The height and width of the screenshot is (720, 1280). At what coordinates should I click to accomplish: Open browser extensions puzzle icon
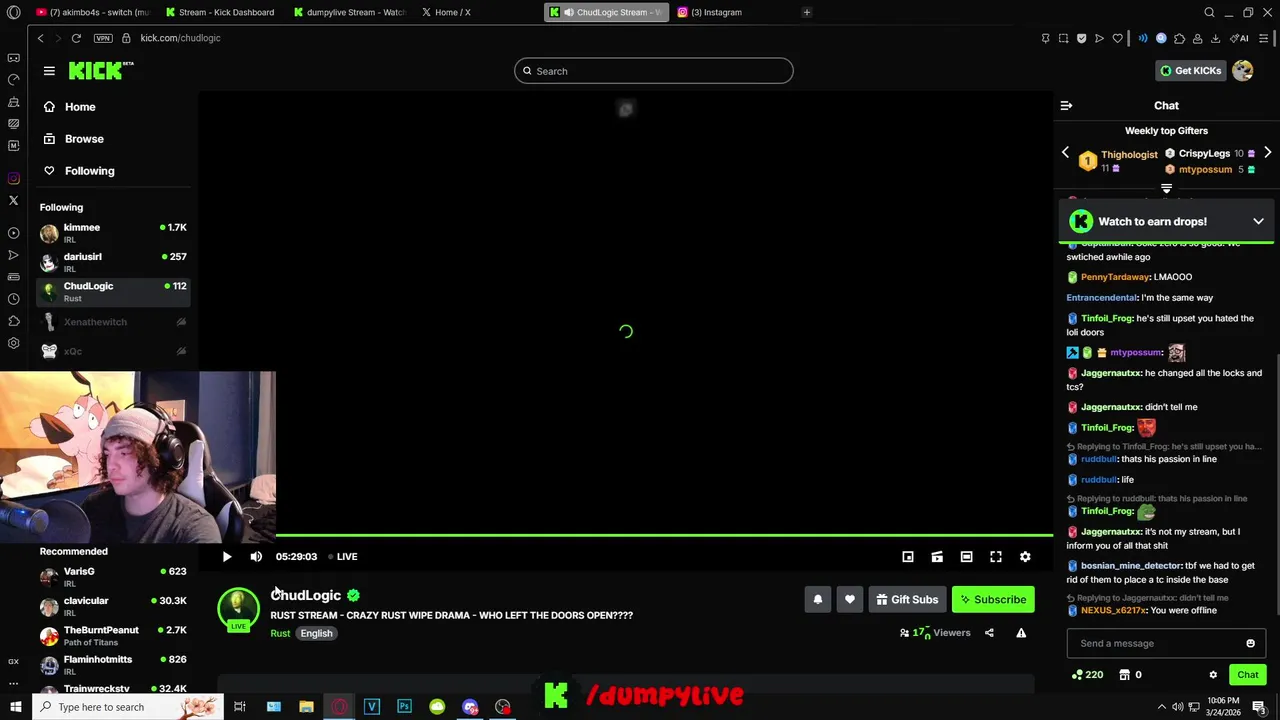1179,38
